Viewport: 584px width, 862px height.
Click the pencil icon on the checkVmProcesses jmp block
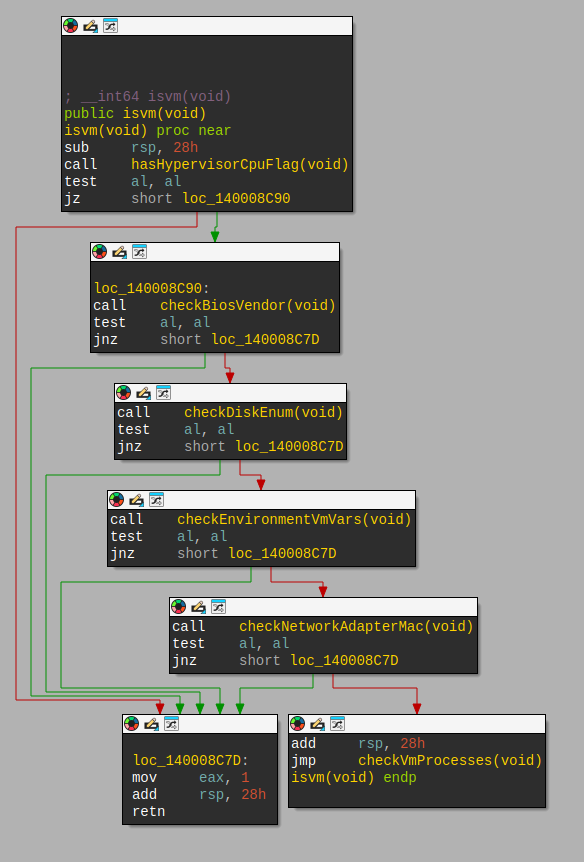(x=317, y=723)
